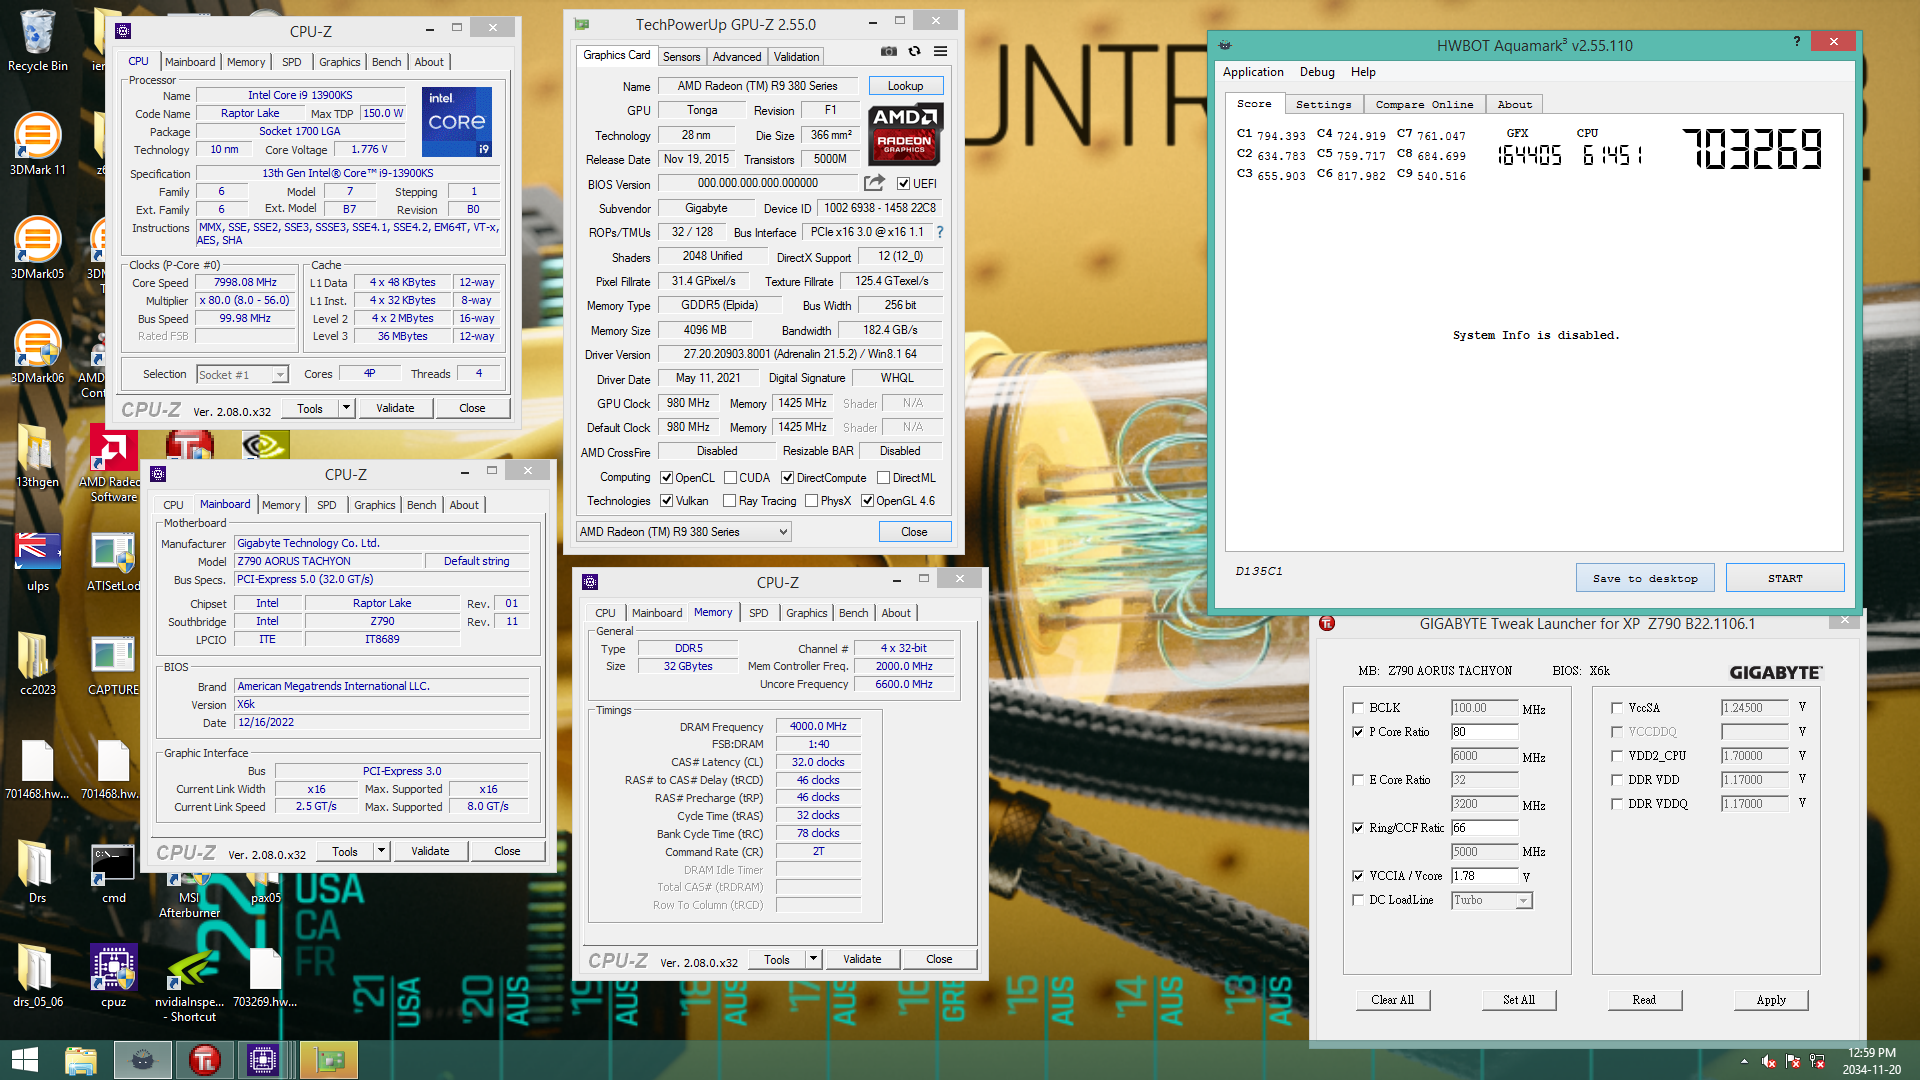Toggle the OpenCL checkbox
Image resolution: width=1920 pixels, height=1080 pixels.
(666, 478)
